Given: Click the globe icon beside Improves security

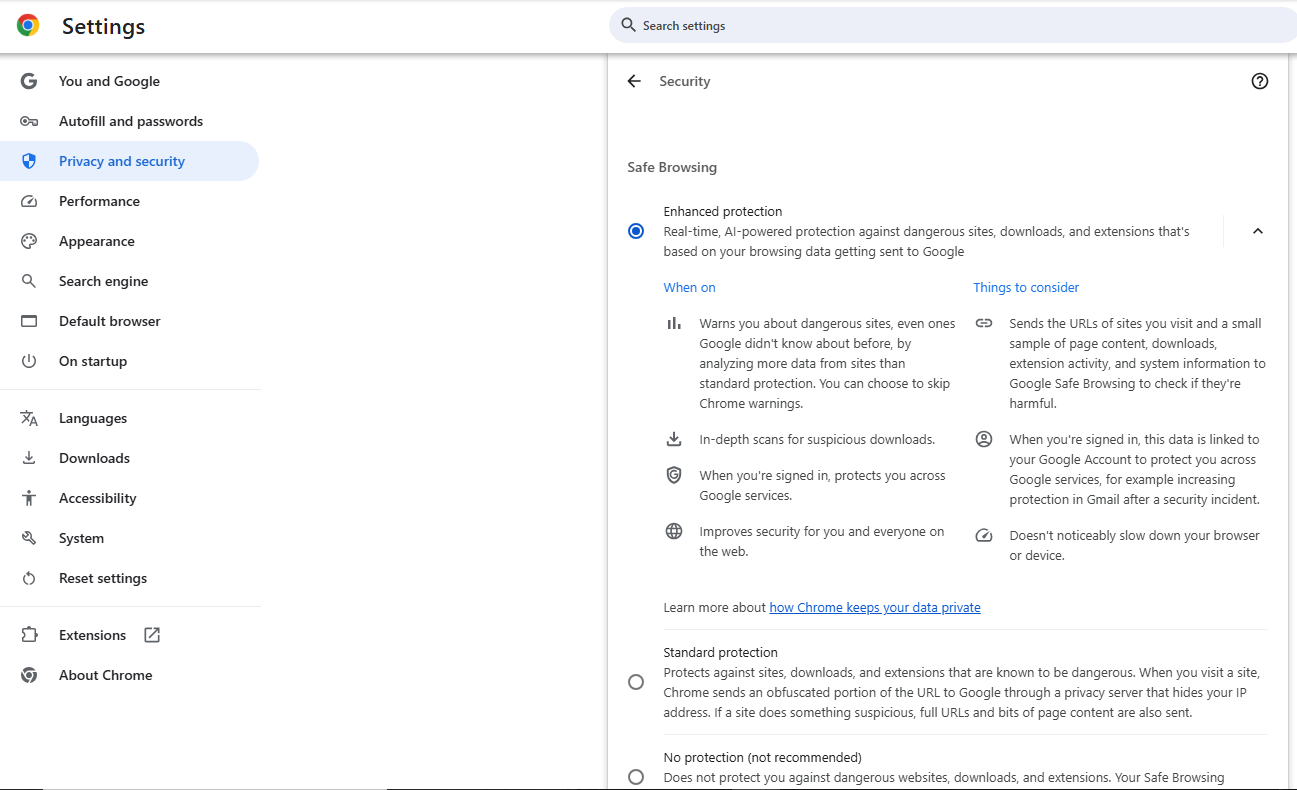Looking at the screenshot, I should (x=674, y=531).
